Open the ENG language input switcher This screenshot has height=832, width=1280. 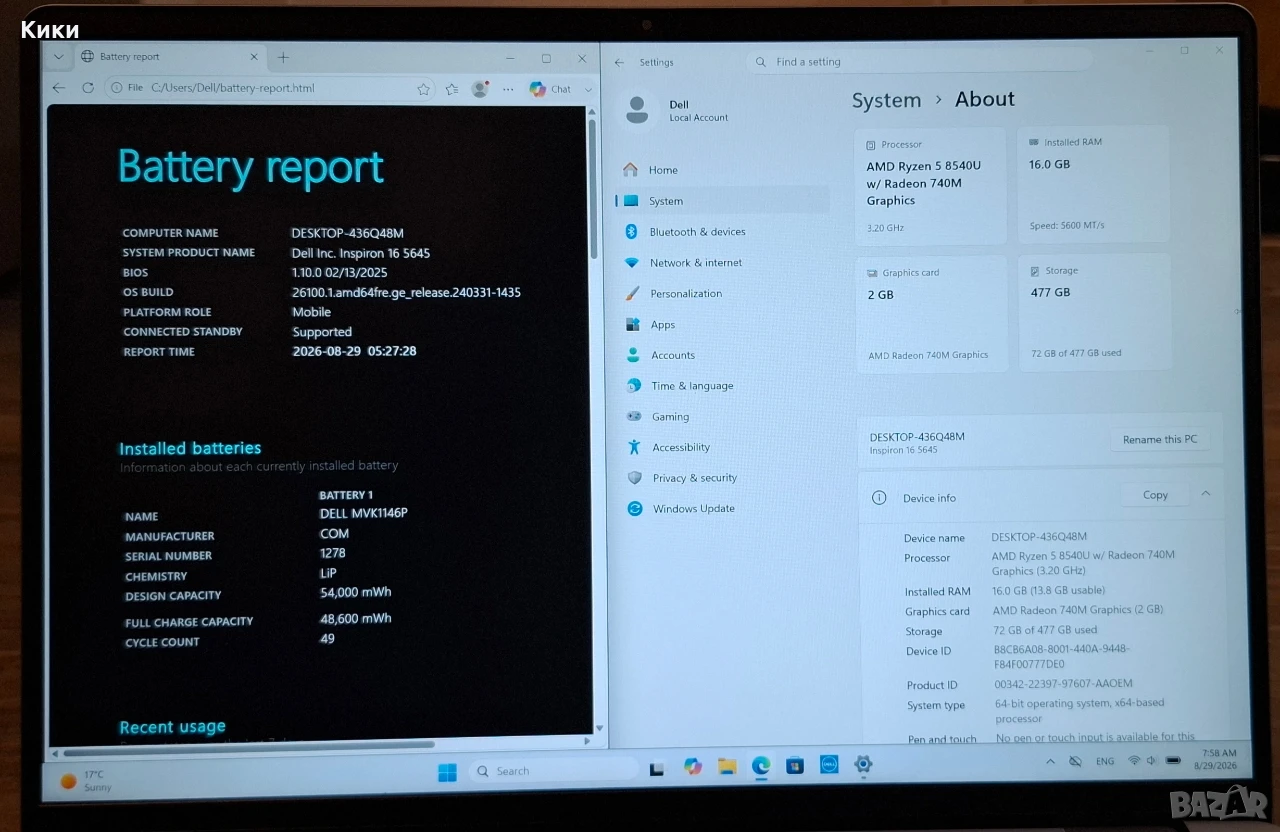[1105, 761]
